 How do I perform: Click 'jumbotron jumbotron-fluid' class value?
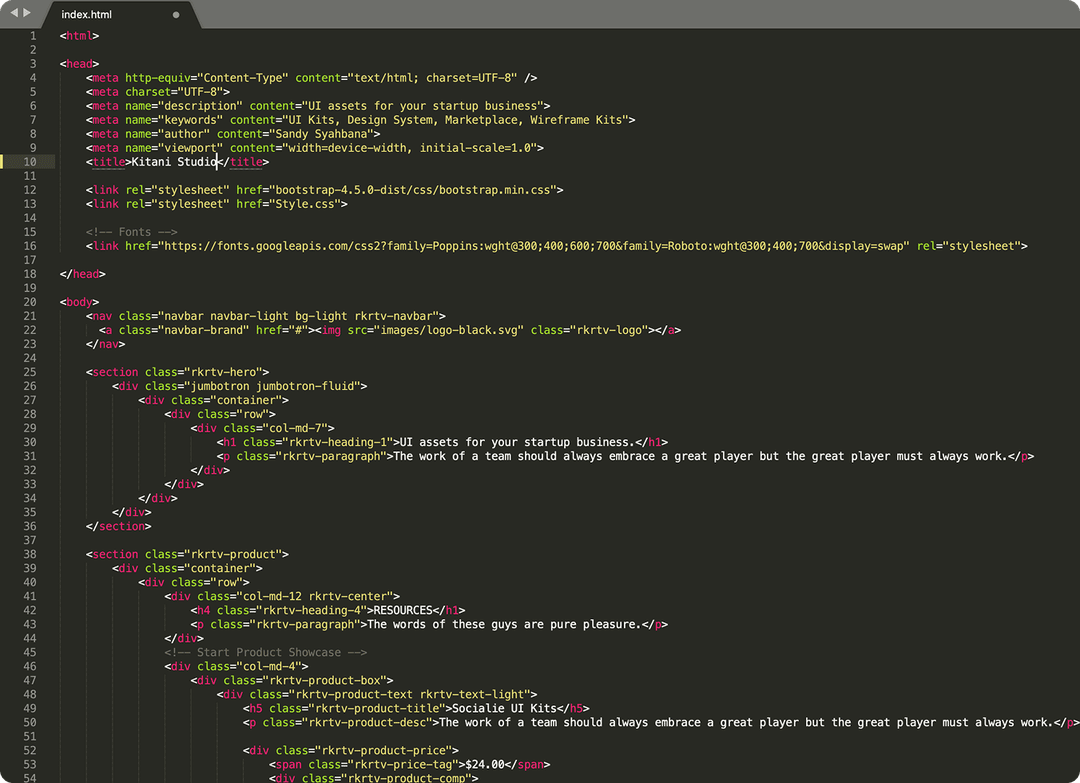point(272,386)
